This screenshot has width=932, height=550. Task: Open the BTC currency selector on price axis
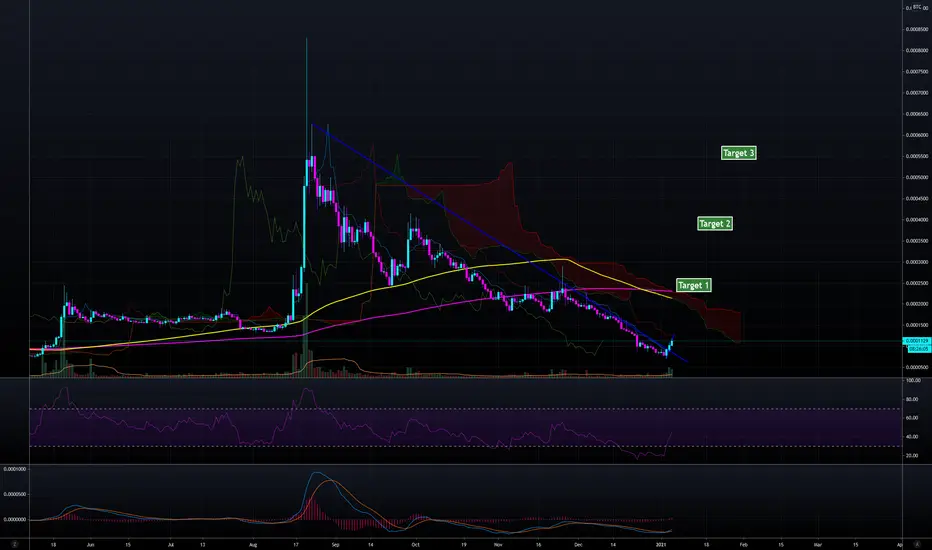917,7
